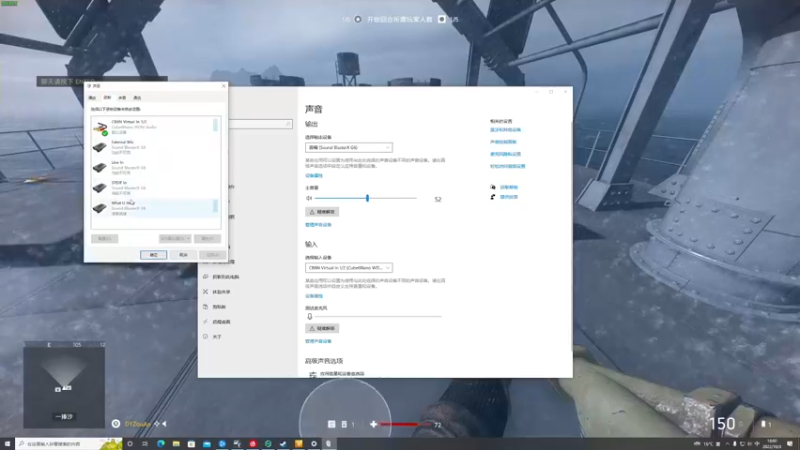The height and width of the screenshot is (450, 800).
Task: Click the speaker mute icon beside master volume
Action: [x=309, y=198]
